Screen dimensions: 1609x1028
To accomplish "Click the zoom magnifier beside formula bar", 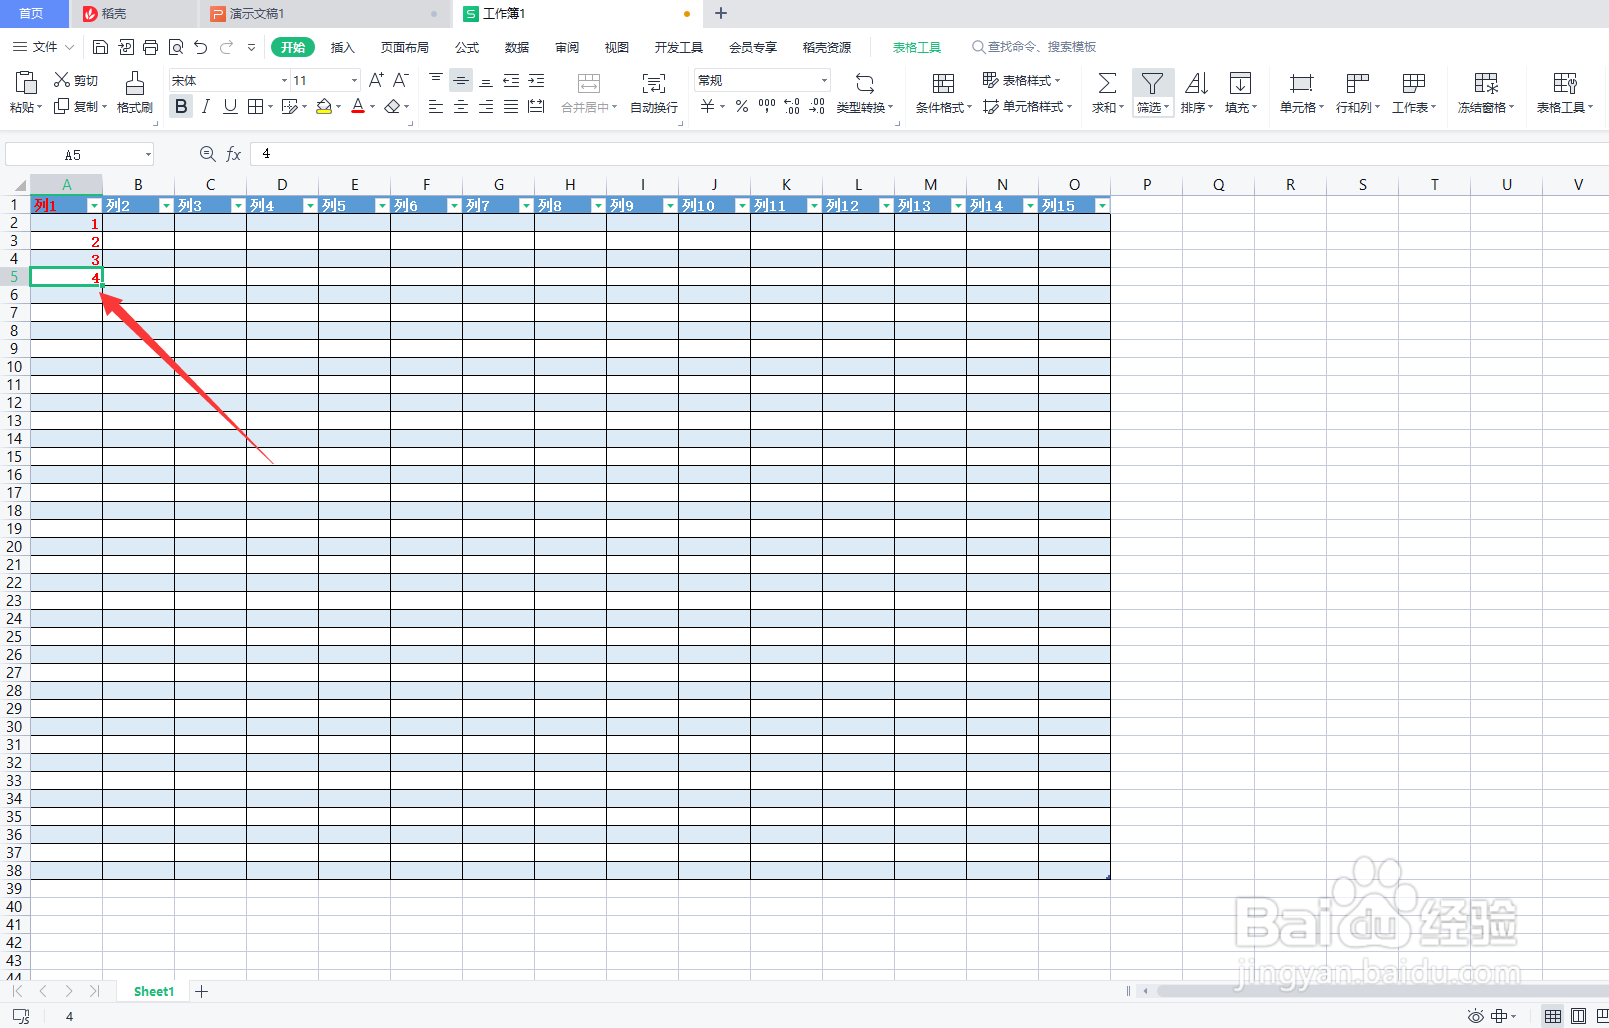I will (207, 154).
